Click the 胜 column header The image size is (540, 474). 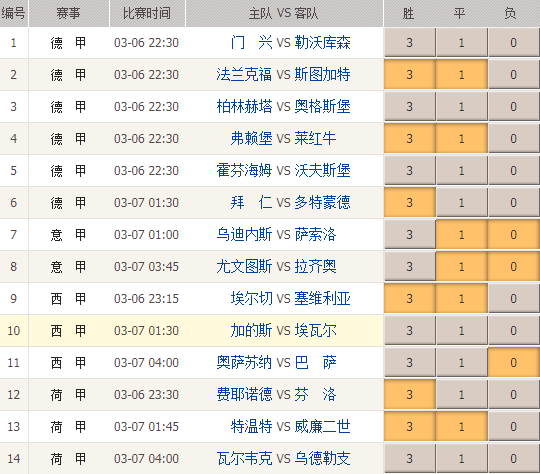coord(409,13)
